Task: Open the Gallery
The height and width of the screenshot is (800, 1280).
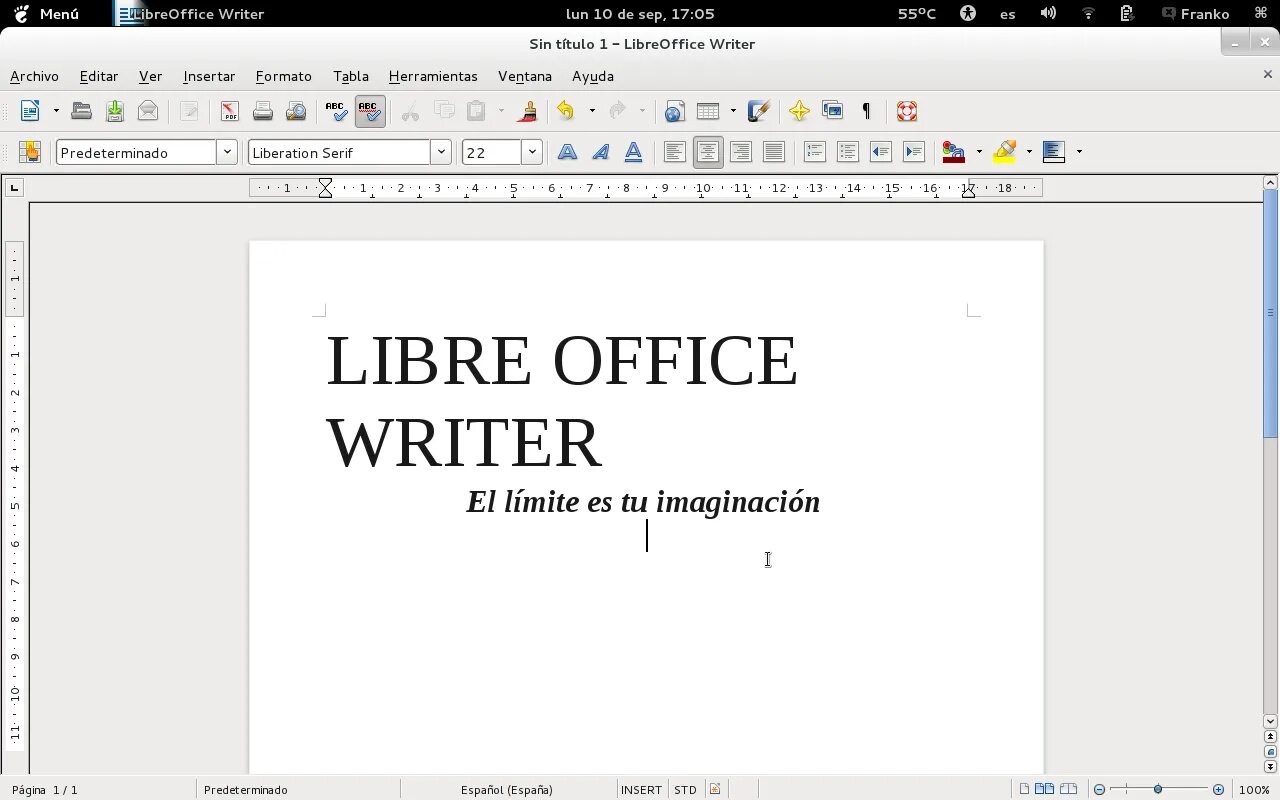Action: pyautogui.click(x=832, y=111)
